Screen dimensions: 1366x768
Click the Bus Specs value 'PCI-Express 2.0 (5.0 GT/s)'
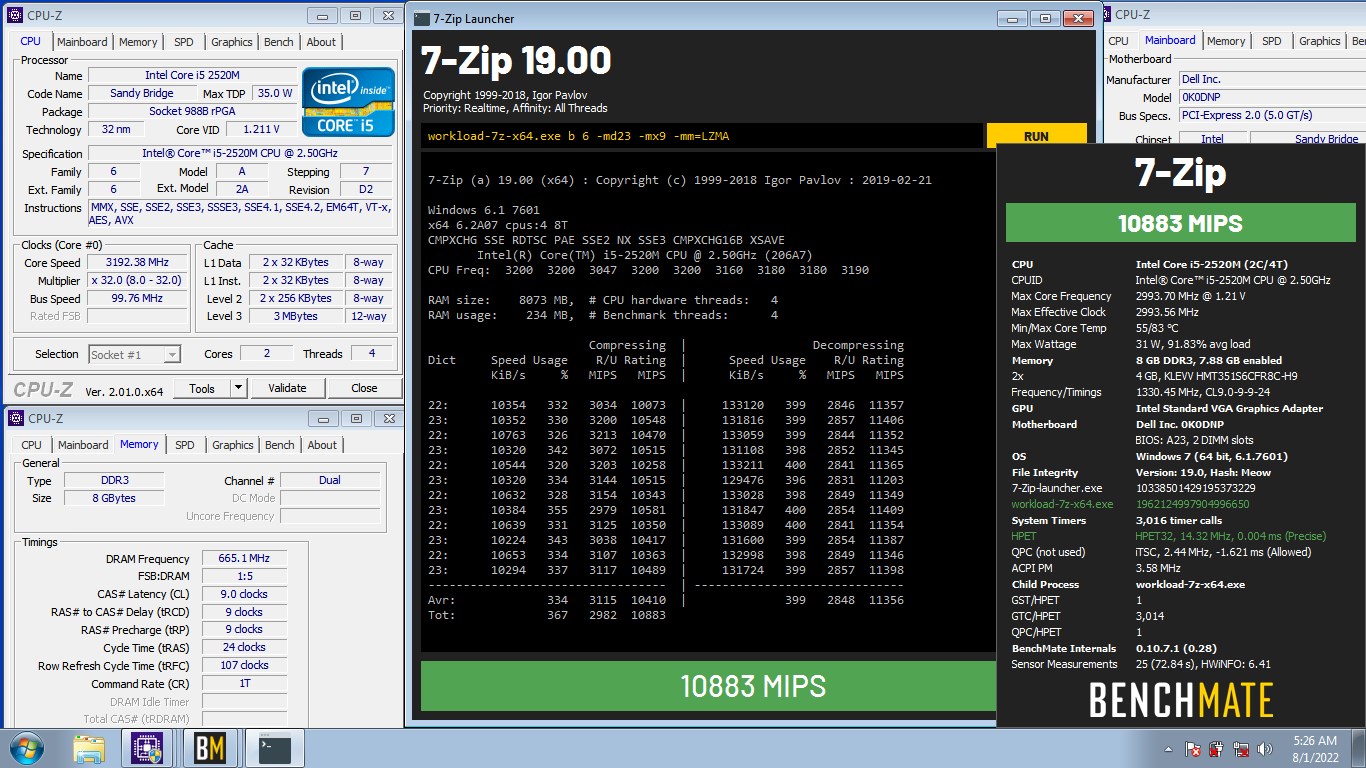pos(1270,115)
